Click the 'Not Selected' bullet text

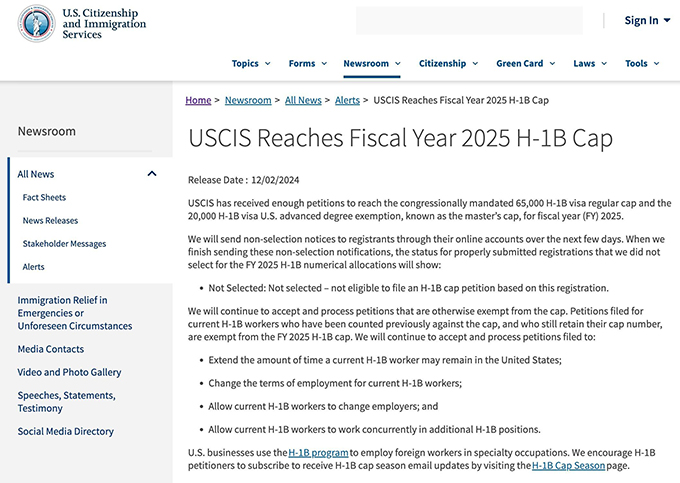pos(409,288)
